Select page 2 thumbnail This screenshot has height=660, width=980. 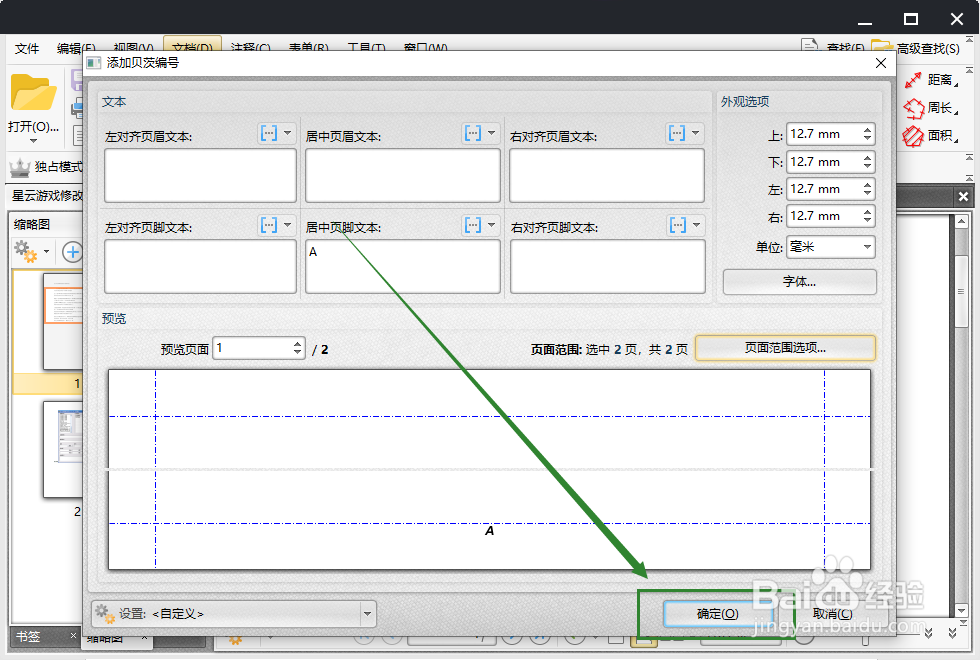(x=62, y=449)
